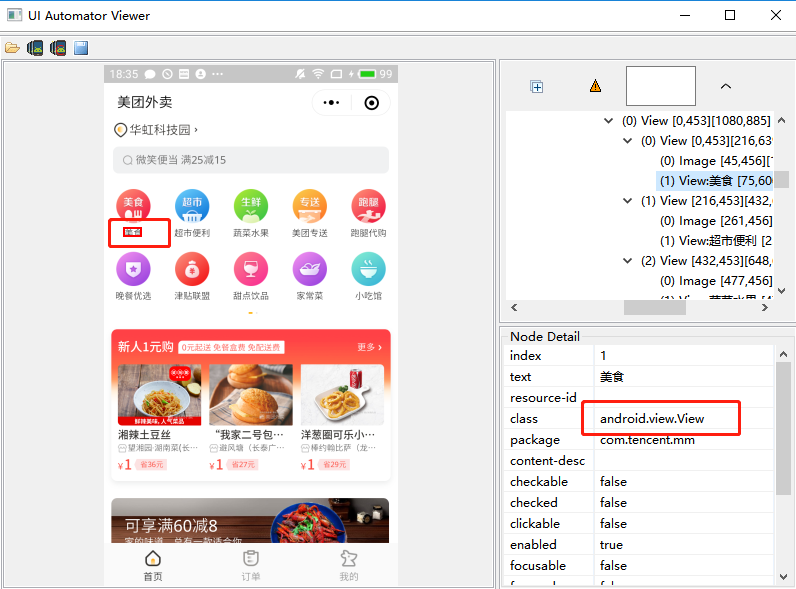796x589 pixels.
Task: Open file via folder toolbar icon
Action: click(12, 48)
